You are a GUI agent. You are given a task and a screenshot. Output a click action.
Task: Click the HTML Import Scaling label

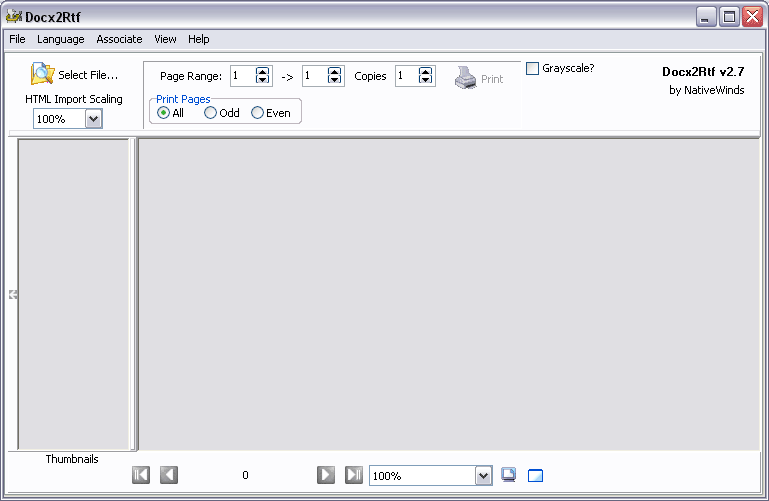[x=74, y=99]
